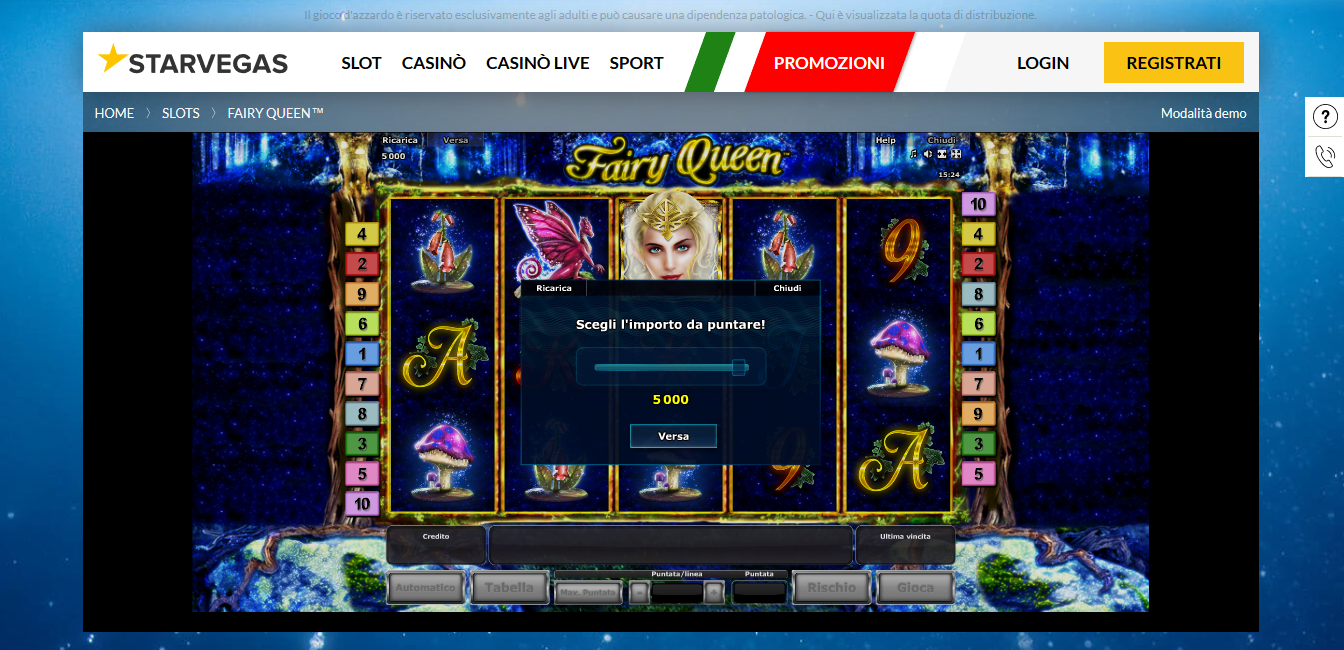
Task: Open the Promozioni tab
Action: pos(829,63)
